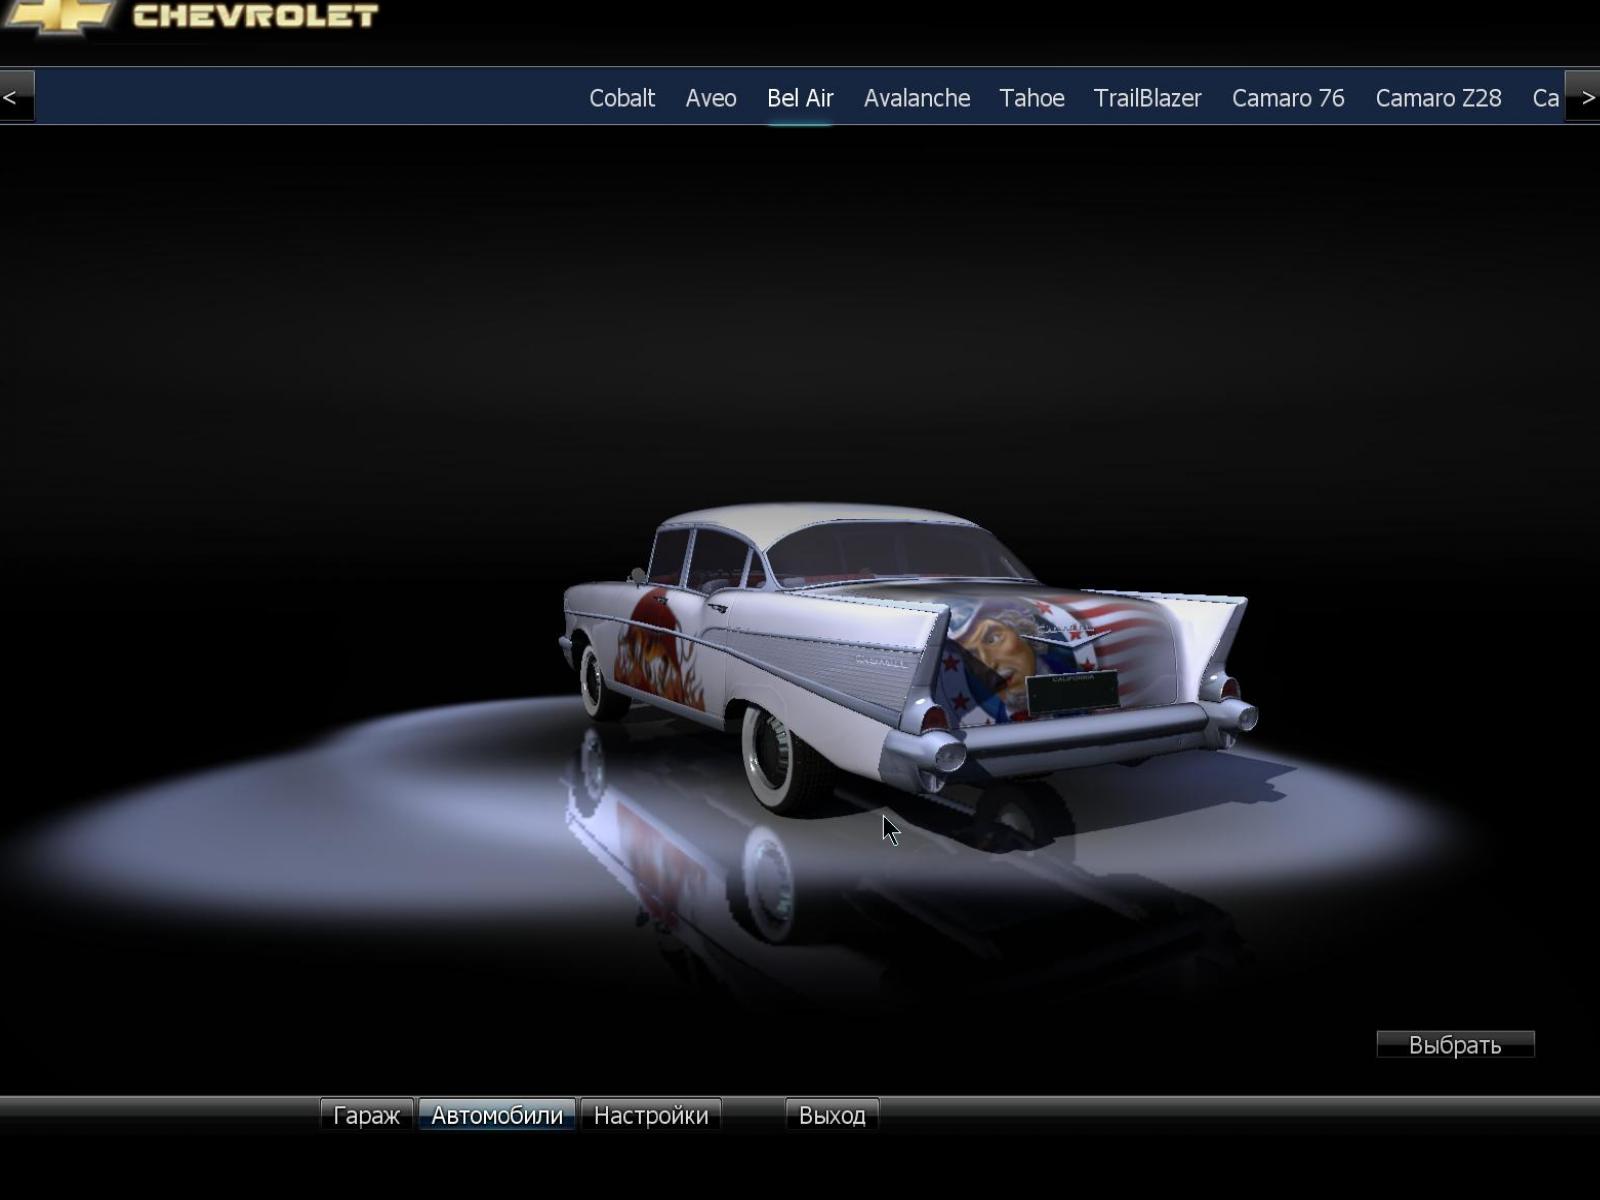Image resolution: width=1600 pixels, height=1200 pixels.
Task: Pick the Tahoe tab
Action: [1031, 98]
